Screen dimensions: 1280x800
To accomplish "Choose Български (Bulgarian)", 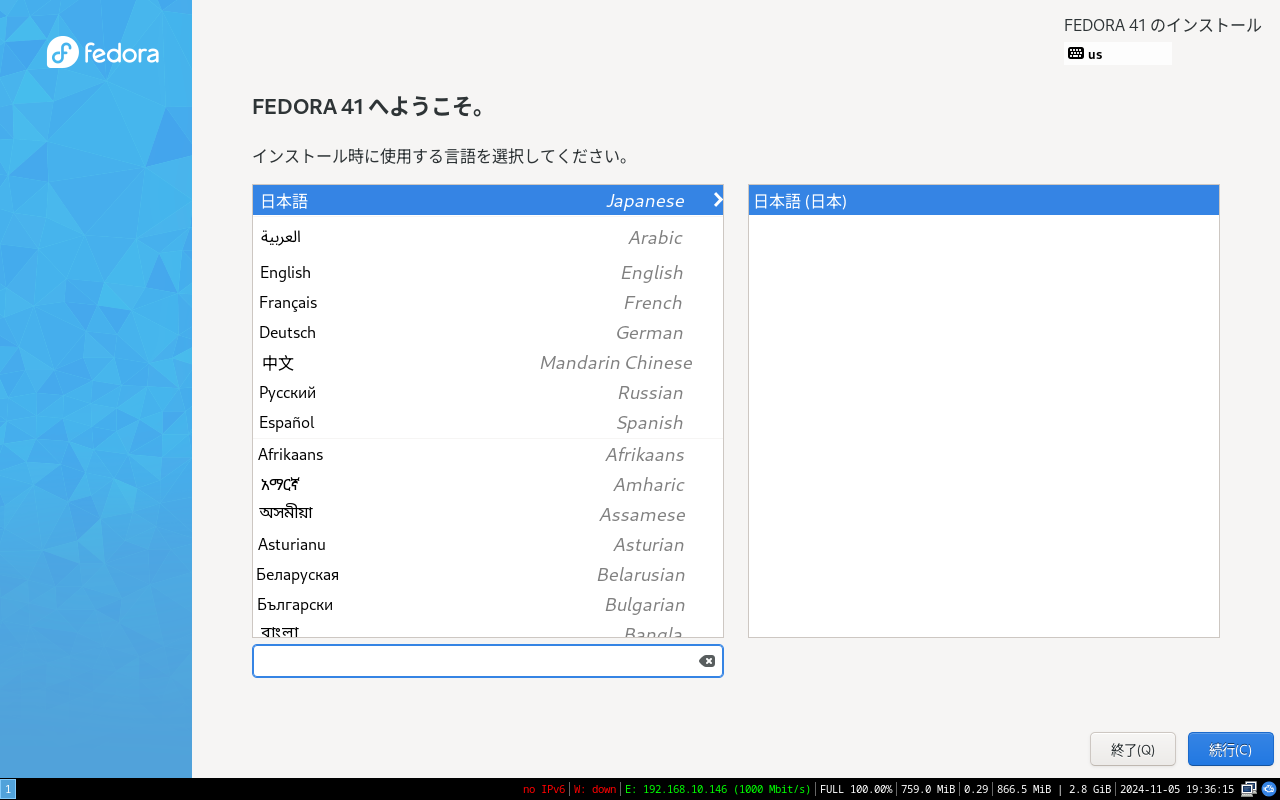I will (488, 604).
